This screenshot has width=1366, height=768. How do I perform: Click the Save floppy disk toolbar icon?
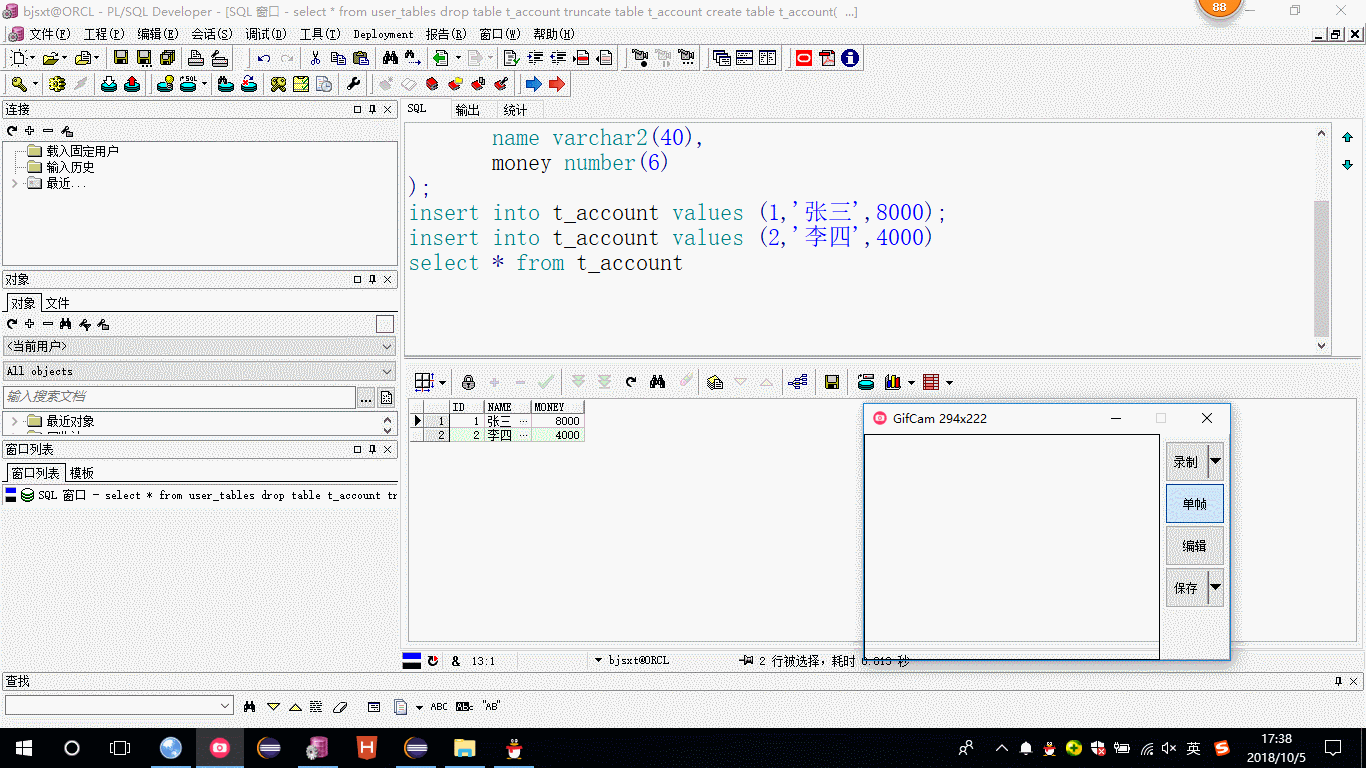(121, 58)
